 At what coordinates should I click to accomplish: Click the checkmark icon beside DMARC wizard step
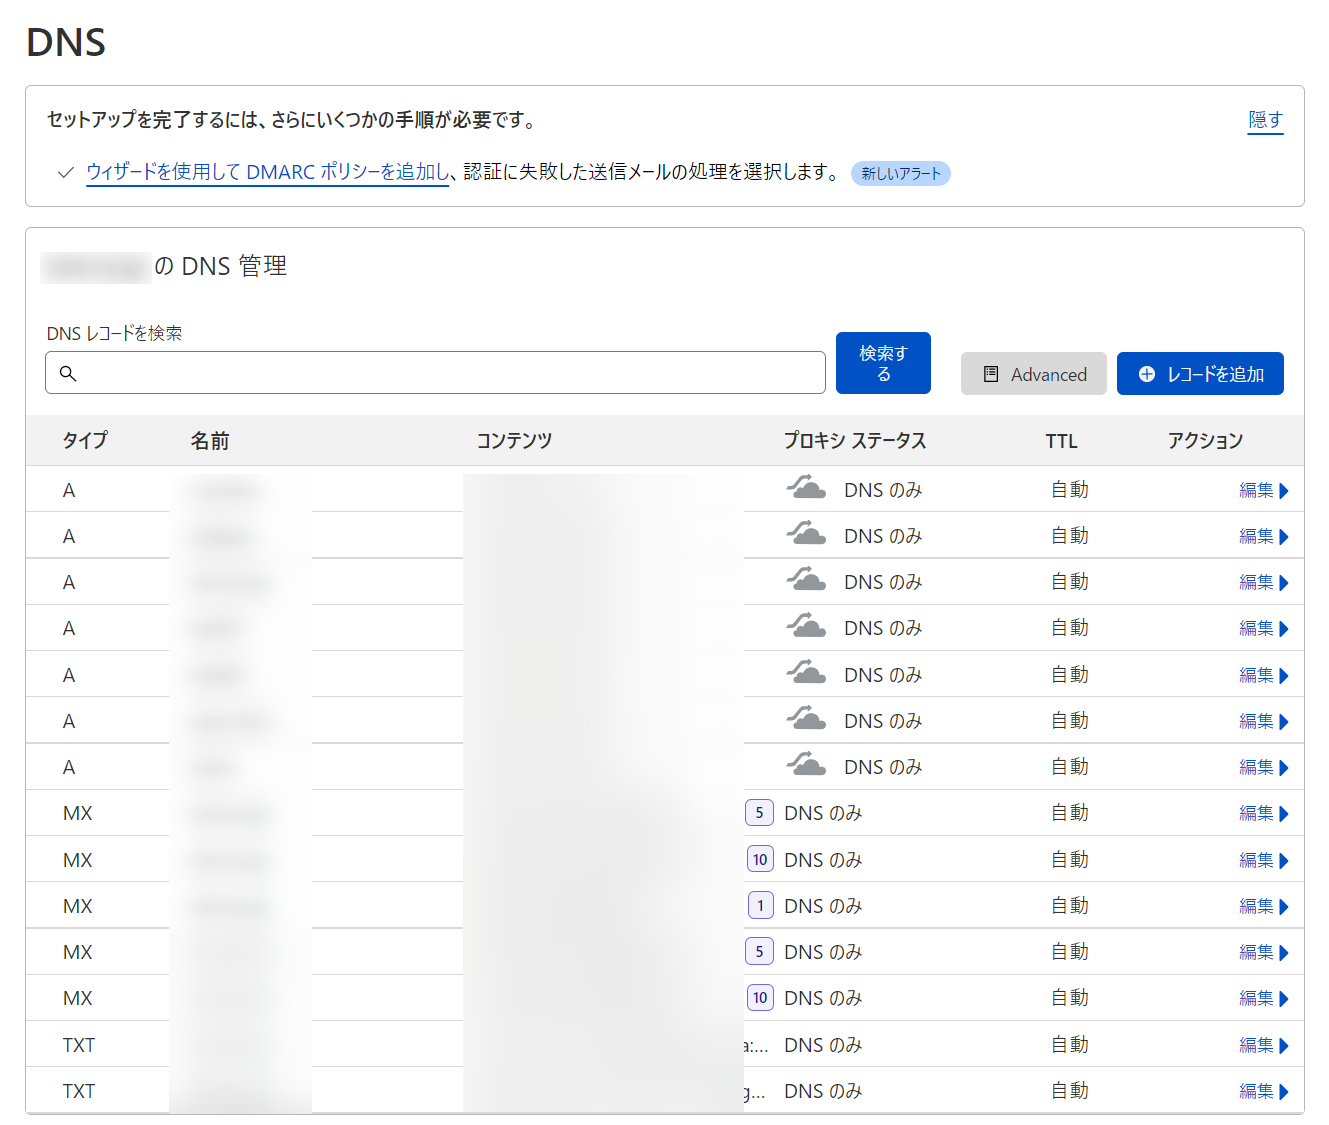click(66, 173)
